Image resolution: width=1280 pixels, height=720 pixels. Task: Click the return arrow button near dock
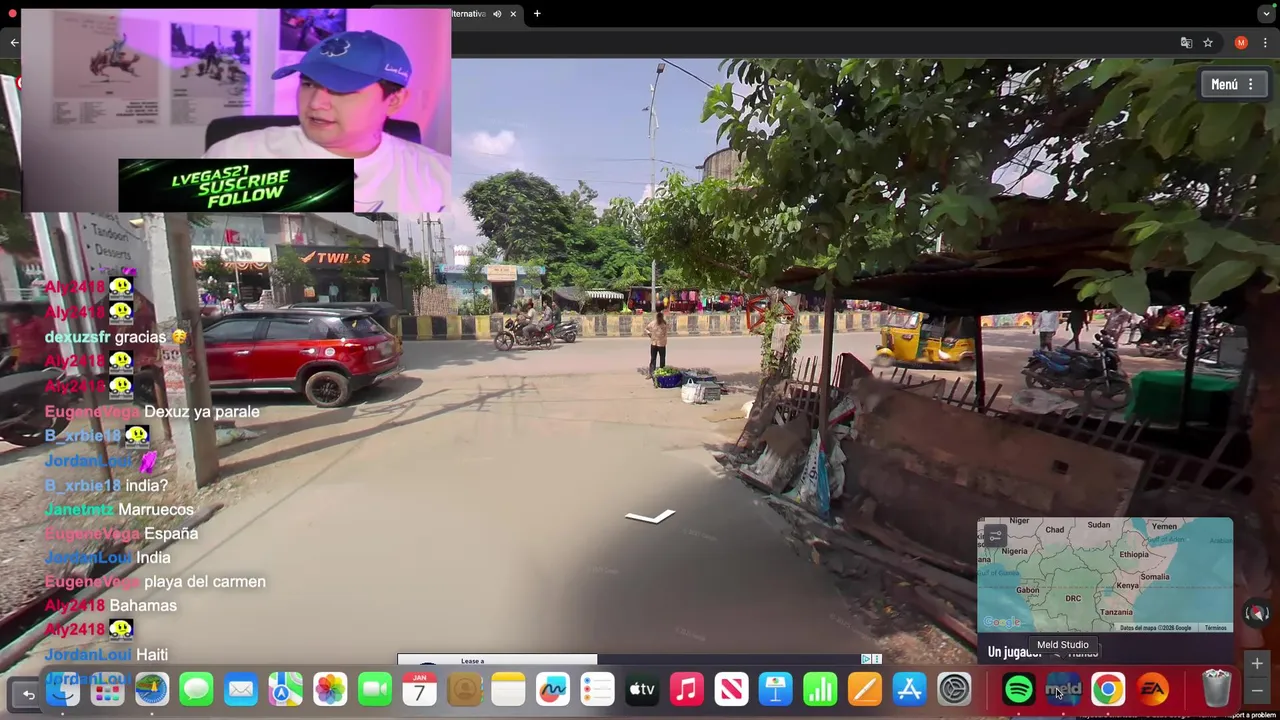pyautogui.click(x=29, y=695)
